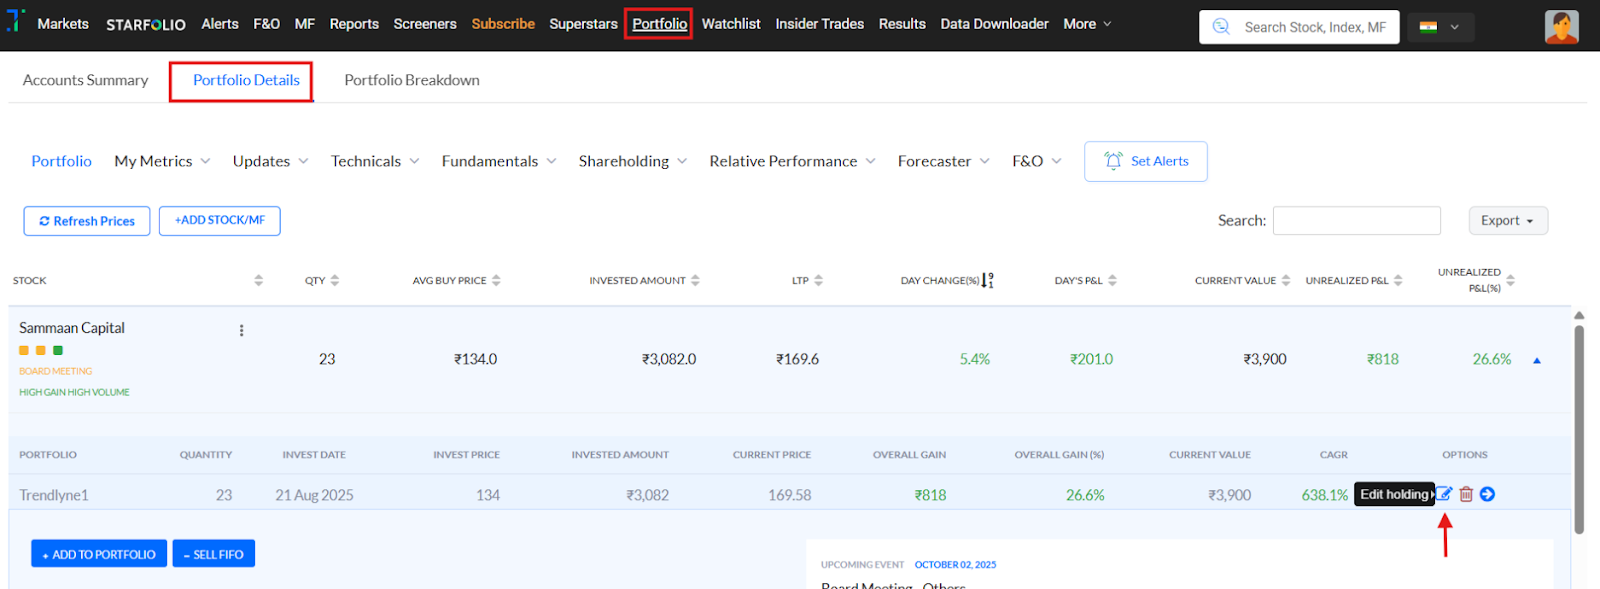Viewport: 1600px width, 589px height.
Task: Click the Trendlyne logo icon
Action: point(14,20)
